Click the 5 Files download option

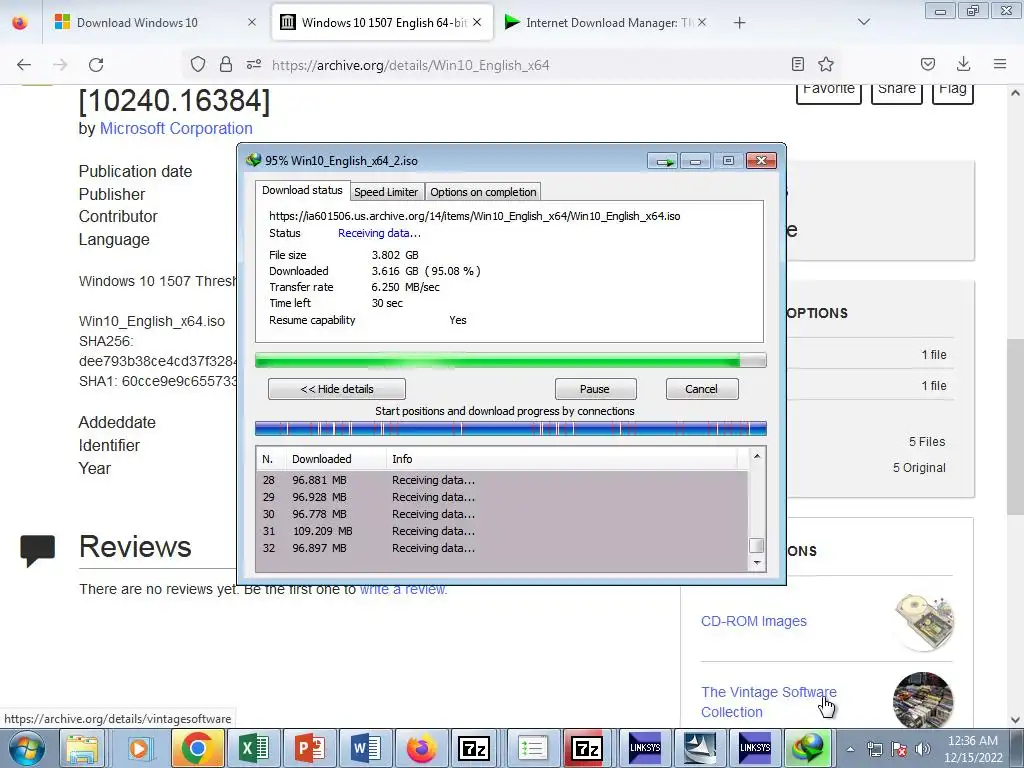tap(927, 442)
